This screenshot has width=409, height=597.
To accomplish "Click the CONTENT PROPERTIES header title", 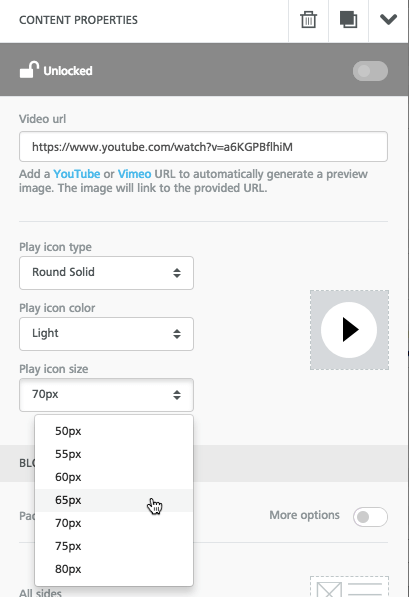I will pyautogui.click(x=78, y=20).
